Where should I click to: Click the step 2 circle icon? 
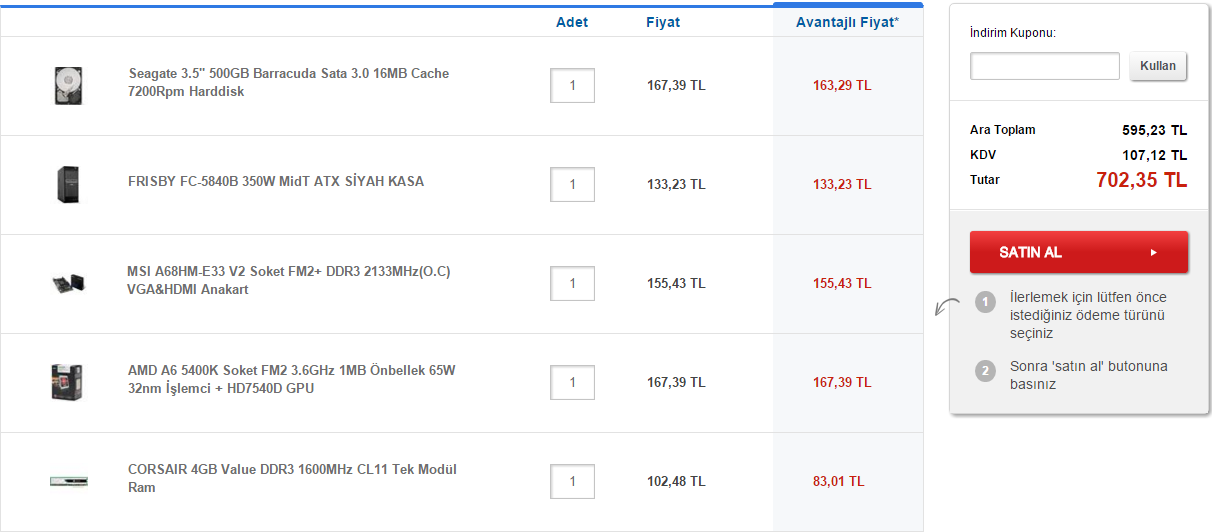(x=985, y=371)
